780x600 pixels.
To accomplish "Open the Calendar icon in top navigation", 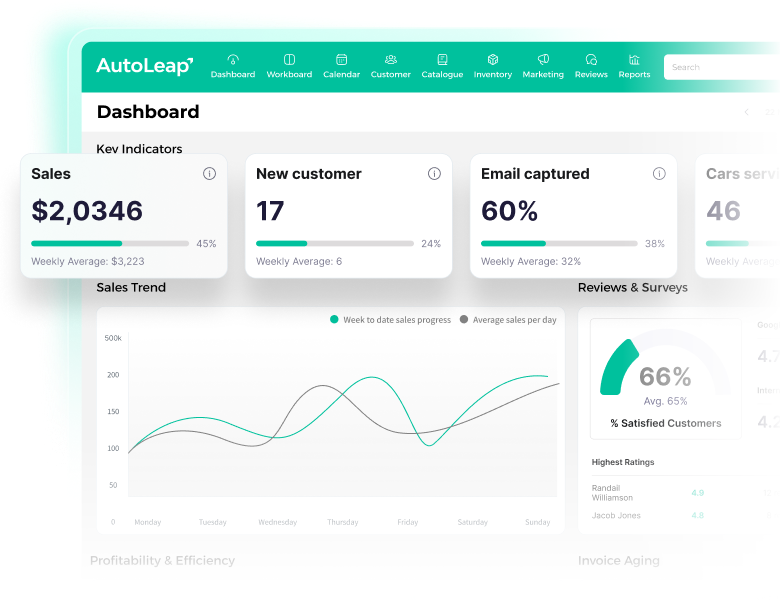I will coord(341,60).
